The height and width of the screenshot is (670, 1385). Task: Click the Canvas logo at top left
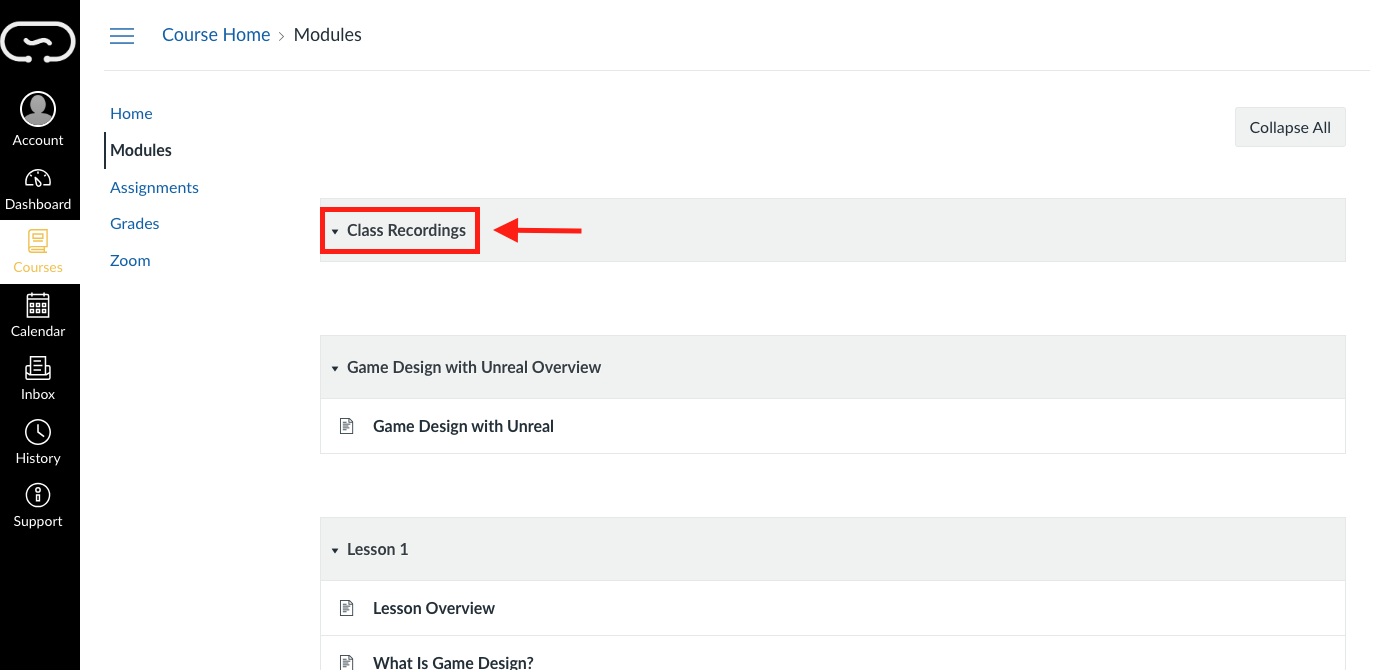[38, 42]
